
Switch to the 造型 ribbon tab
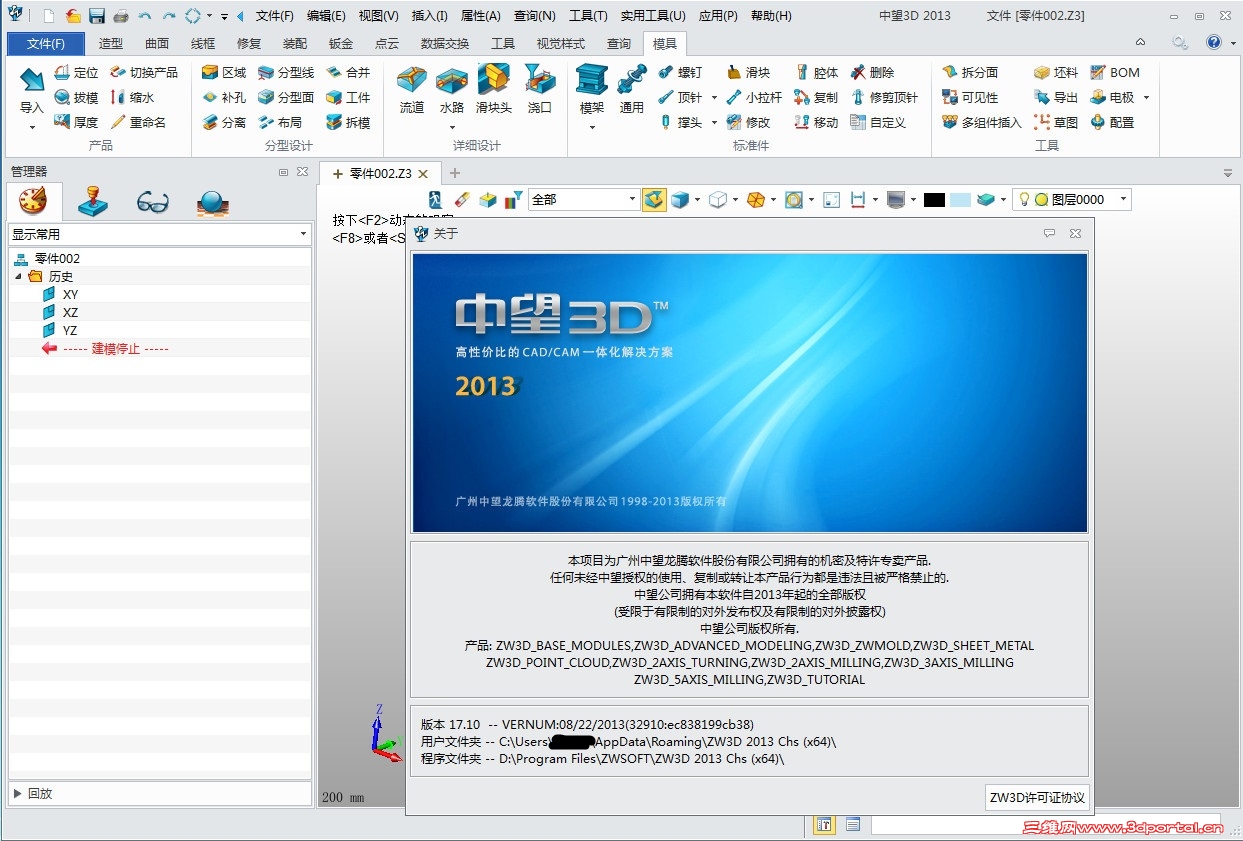click(111, 44)
